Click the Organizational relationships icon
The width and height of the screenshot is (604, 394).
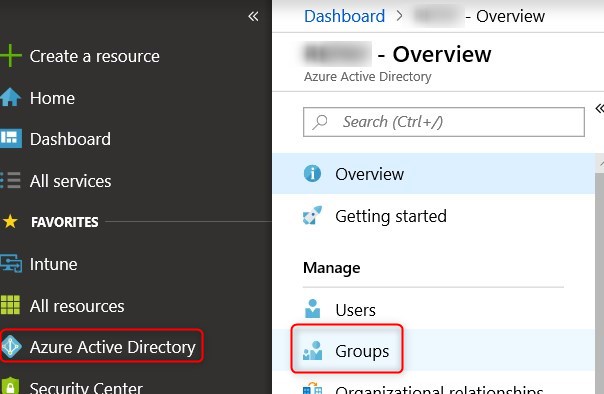[312, 388]
